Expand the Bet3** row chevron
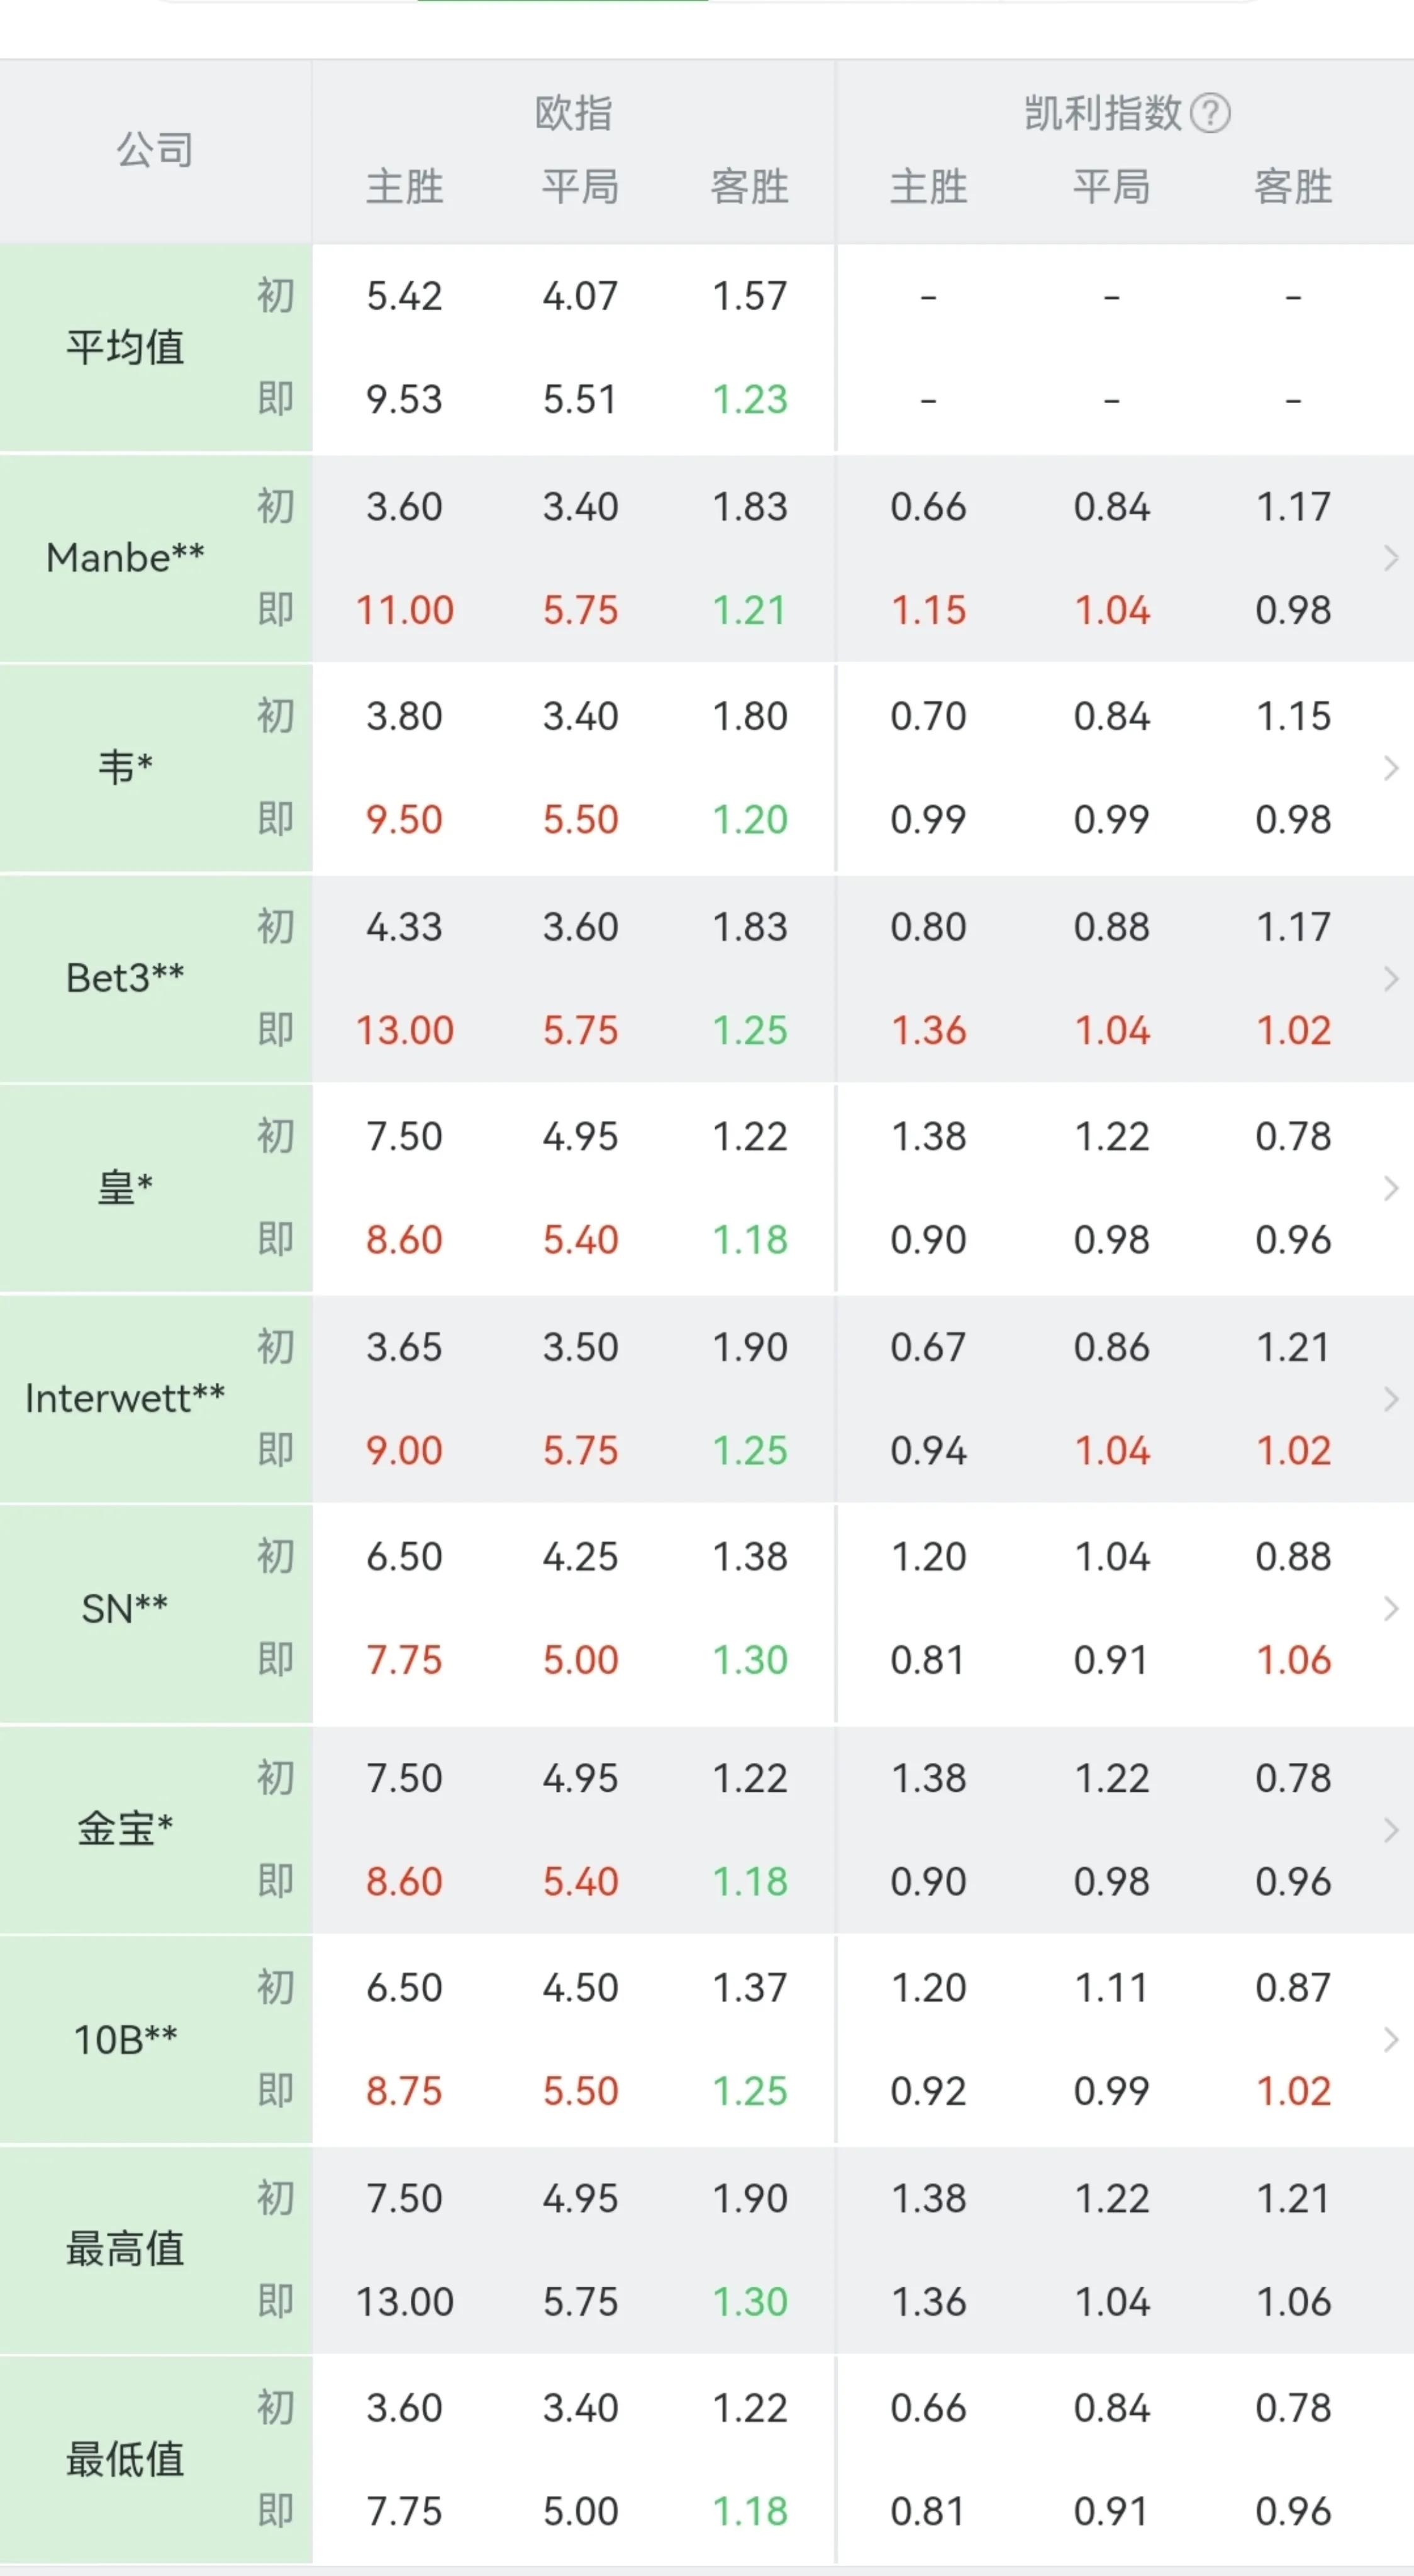The height and width of the screenshot is (2576, 1414). pyautogui.click(x=1390, y=978)
